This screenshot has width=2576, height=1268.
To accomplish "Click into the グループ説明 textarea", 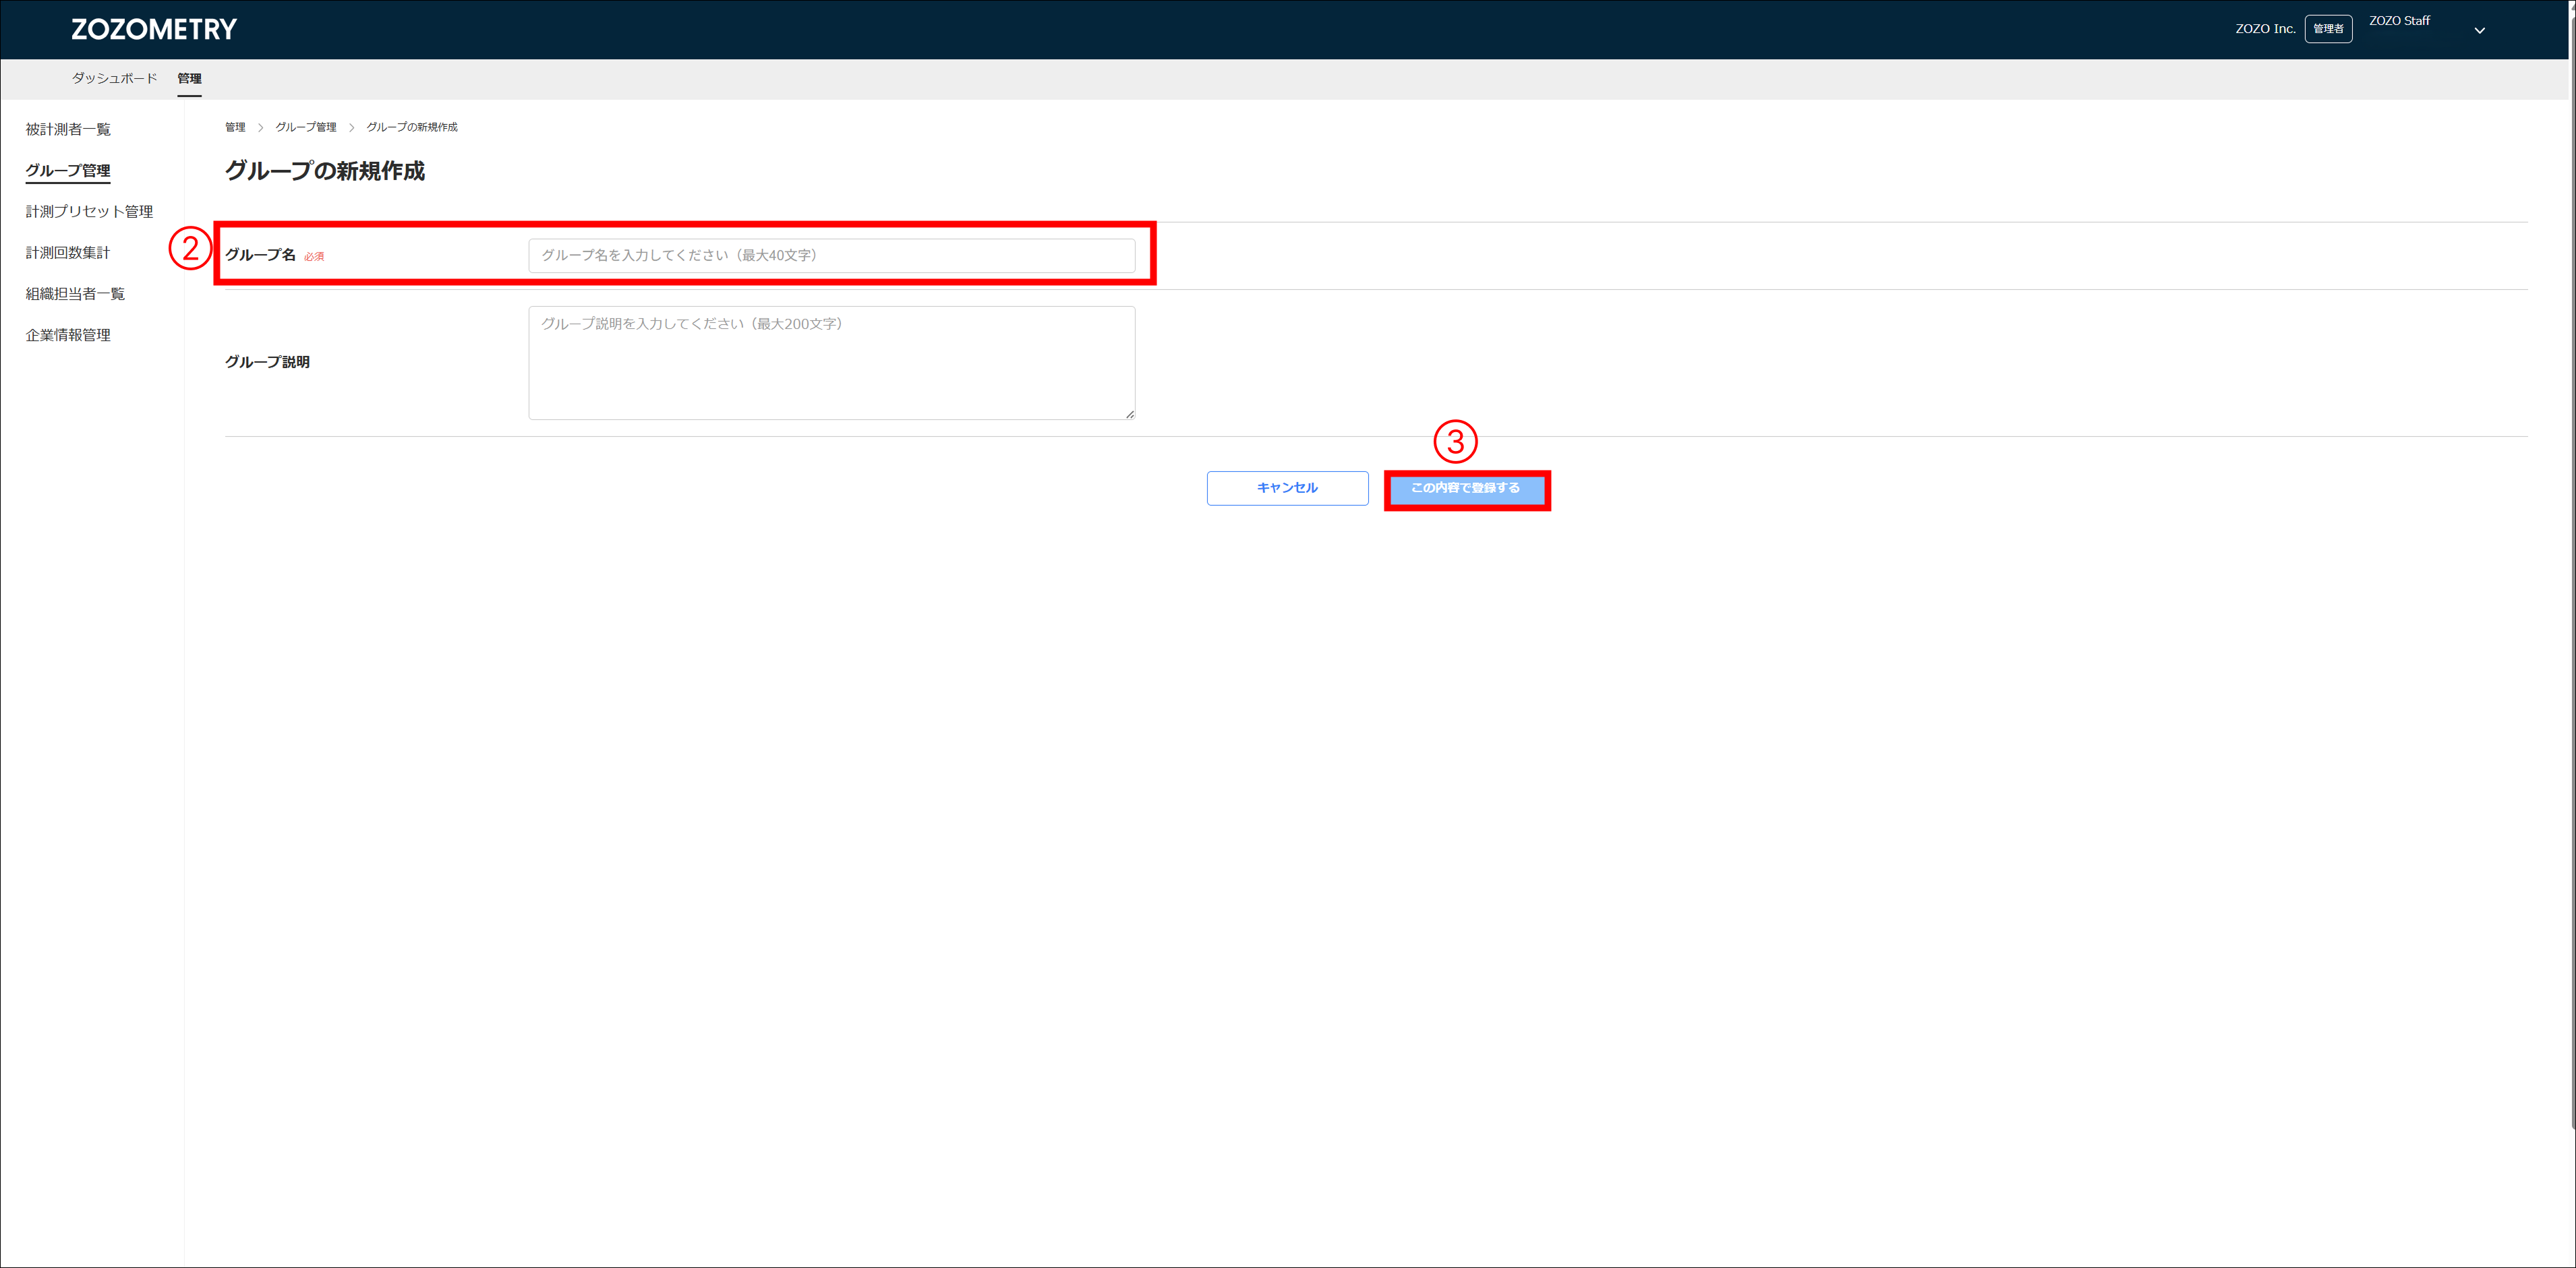I will point(831,363).
